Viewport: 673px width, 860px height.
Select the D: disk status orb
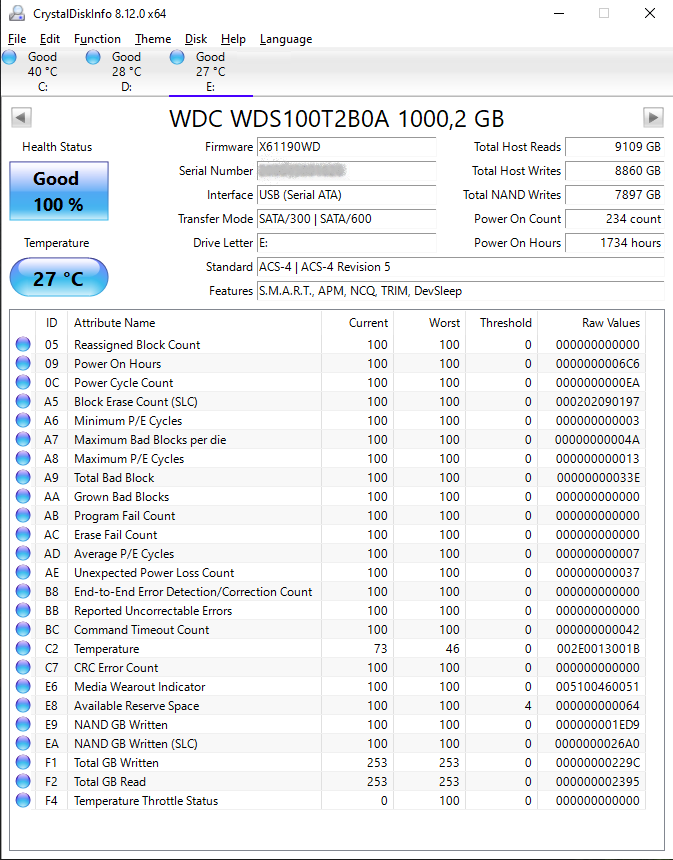click(93, 56)
